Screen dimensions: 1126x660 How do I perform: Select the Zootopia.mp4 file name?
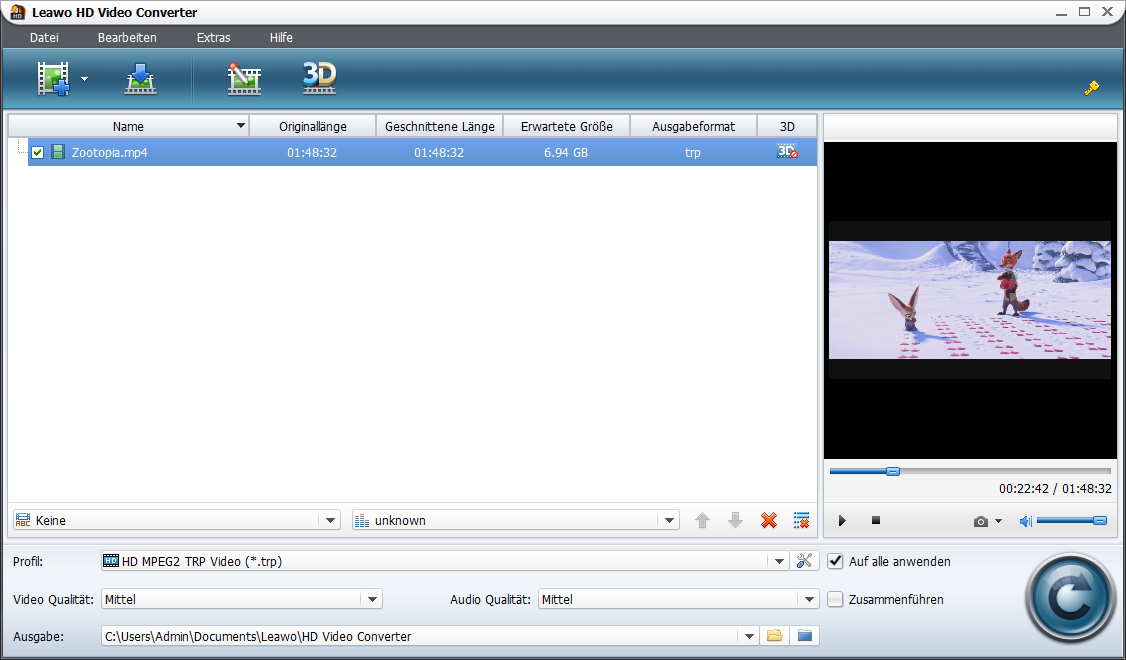109,152
